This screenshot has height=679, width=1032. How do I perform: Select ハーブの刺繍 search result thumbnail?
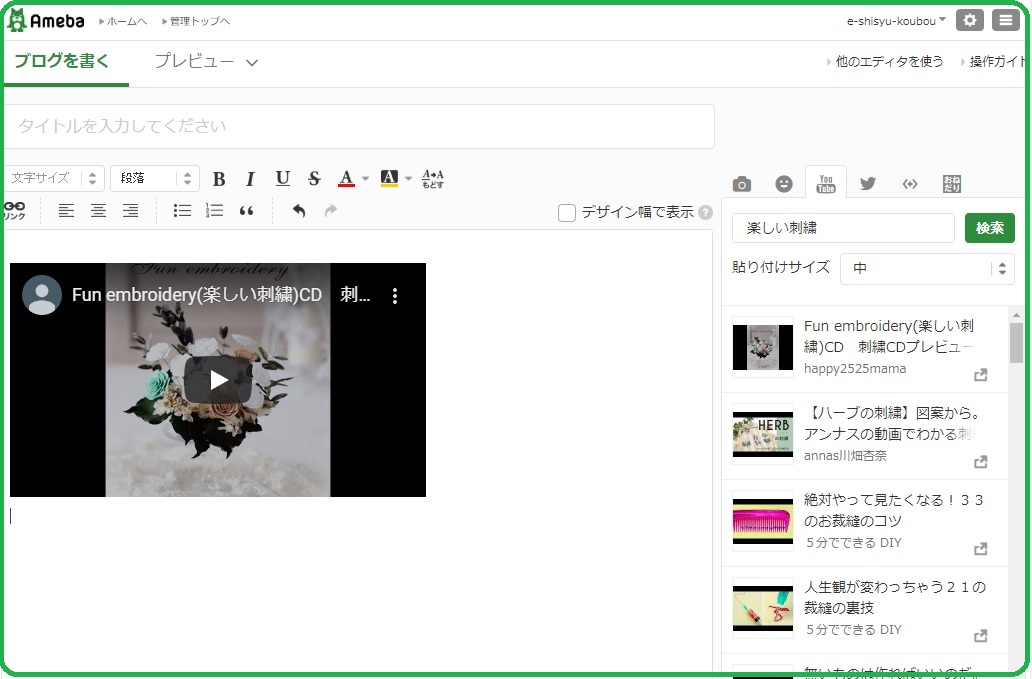coord(763,434)
